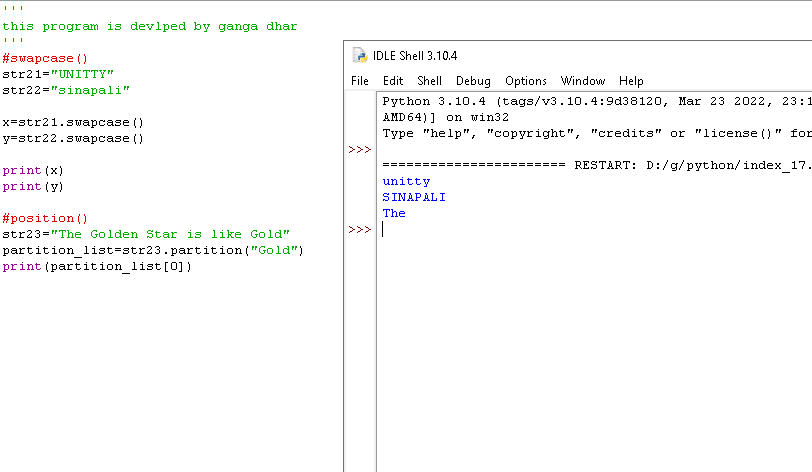Place cursor on the #swapcase() comment
This screenshot has height=472, width=812.
45,59
